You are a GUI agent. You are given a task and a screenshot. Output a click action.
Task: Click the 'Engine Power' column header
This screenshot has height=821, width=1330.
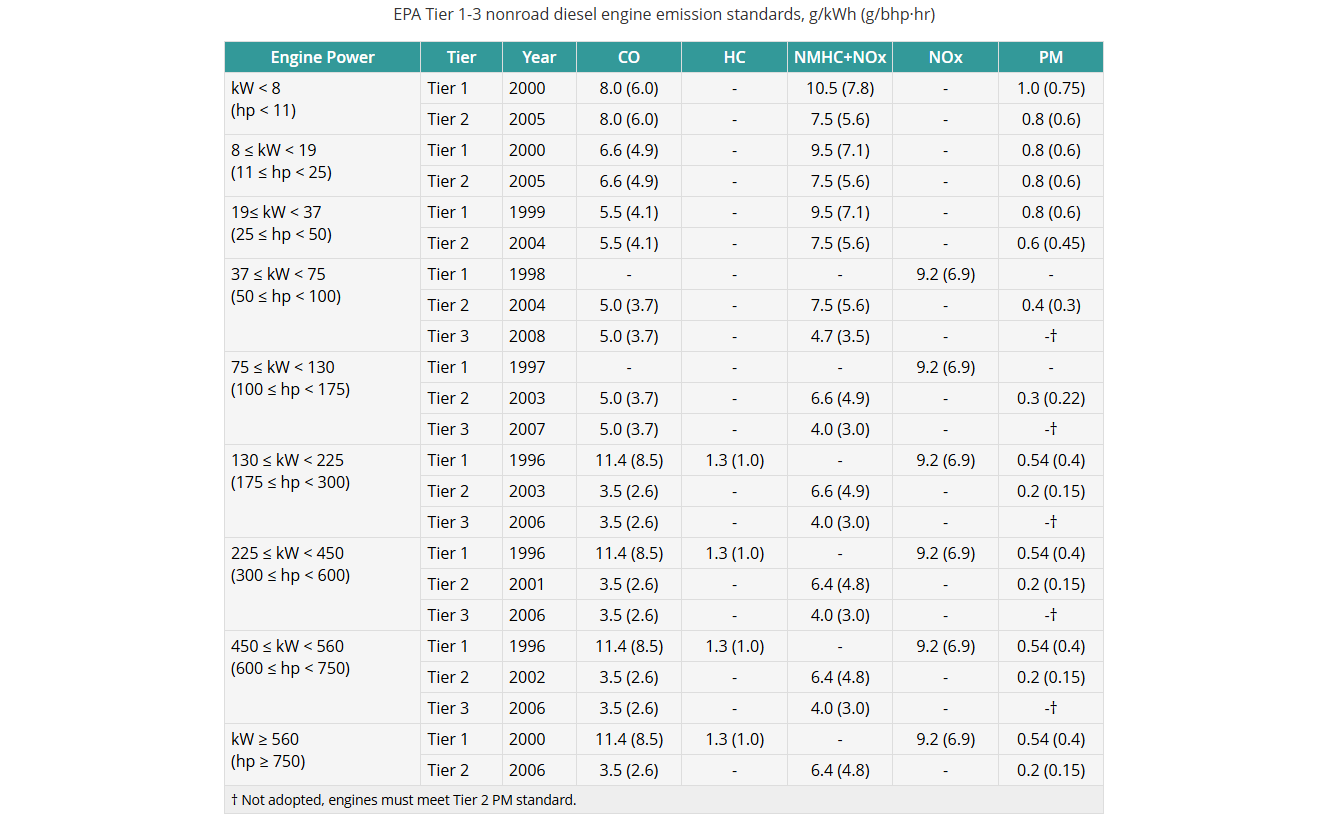tap(322, 57)
